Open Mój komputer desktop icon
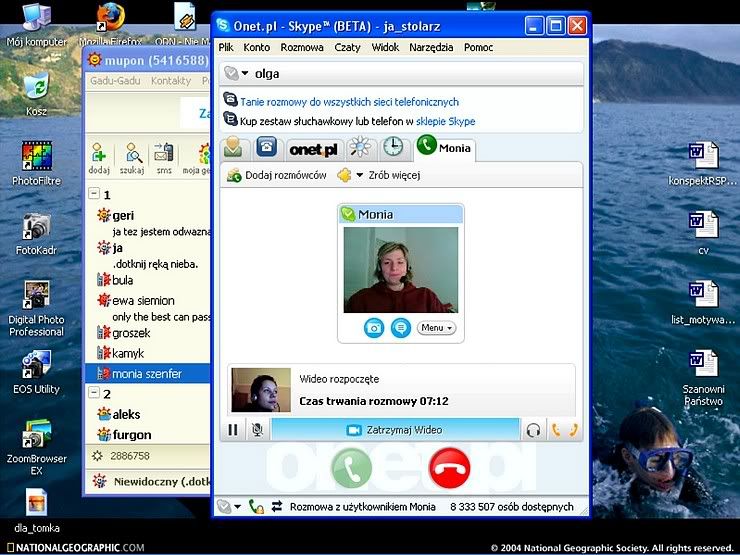The height and width of the screenshot is (555, 740). 36,25
